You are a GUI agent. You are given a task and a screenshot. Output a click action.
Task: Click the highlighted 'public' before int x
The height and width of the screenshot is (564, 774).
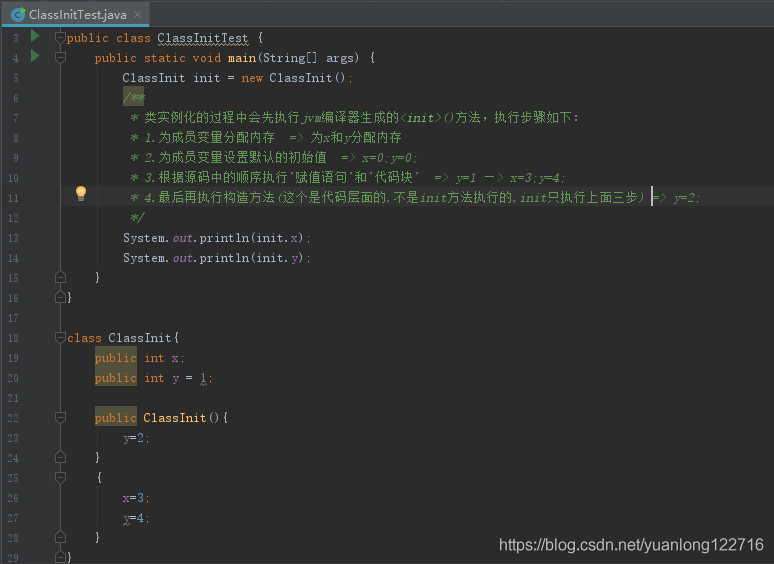tap(115, 358)
